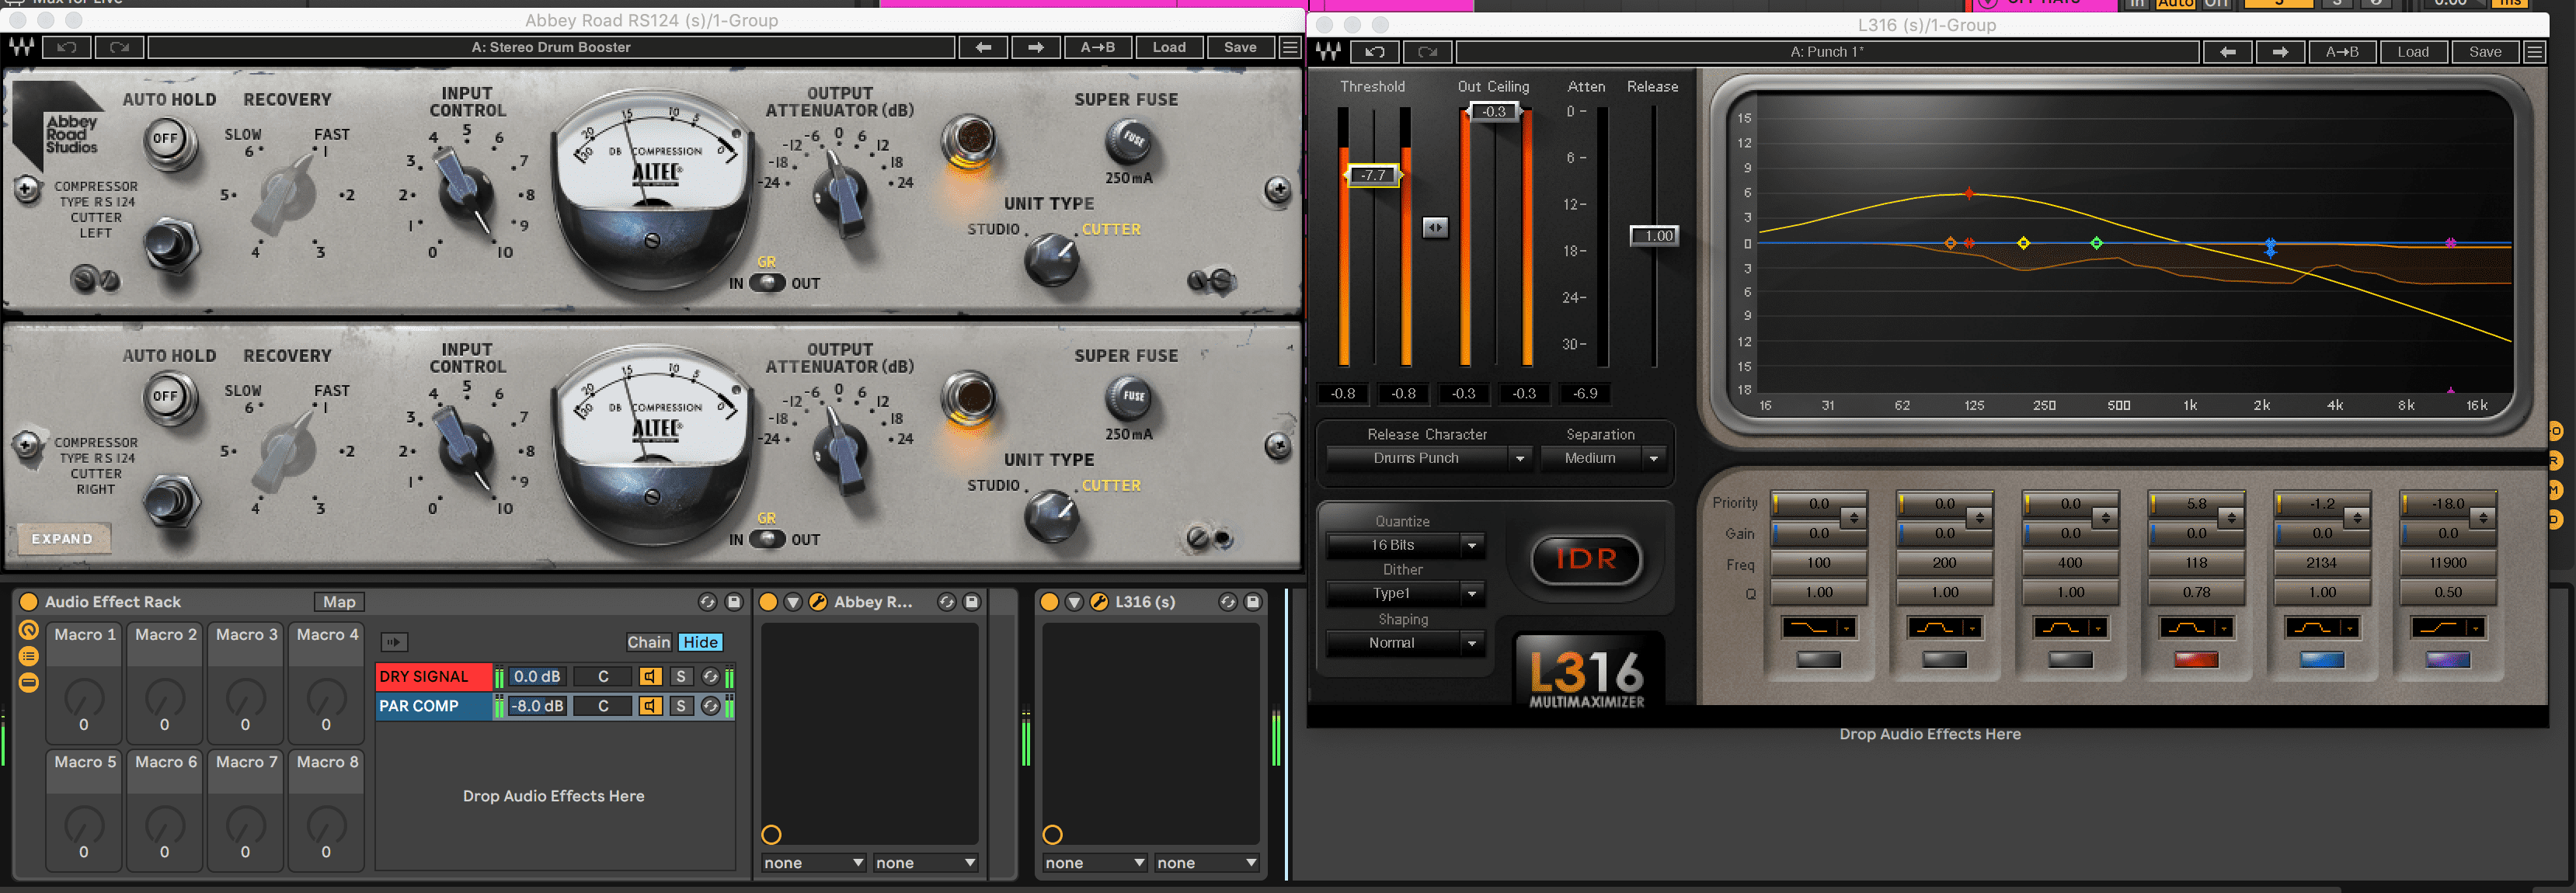Click undo arrow in RS124 plugin toolbar

pos(67,47)
